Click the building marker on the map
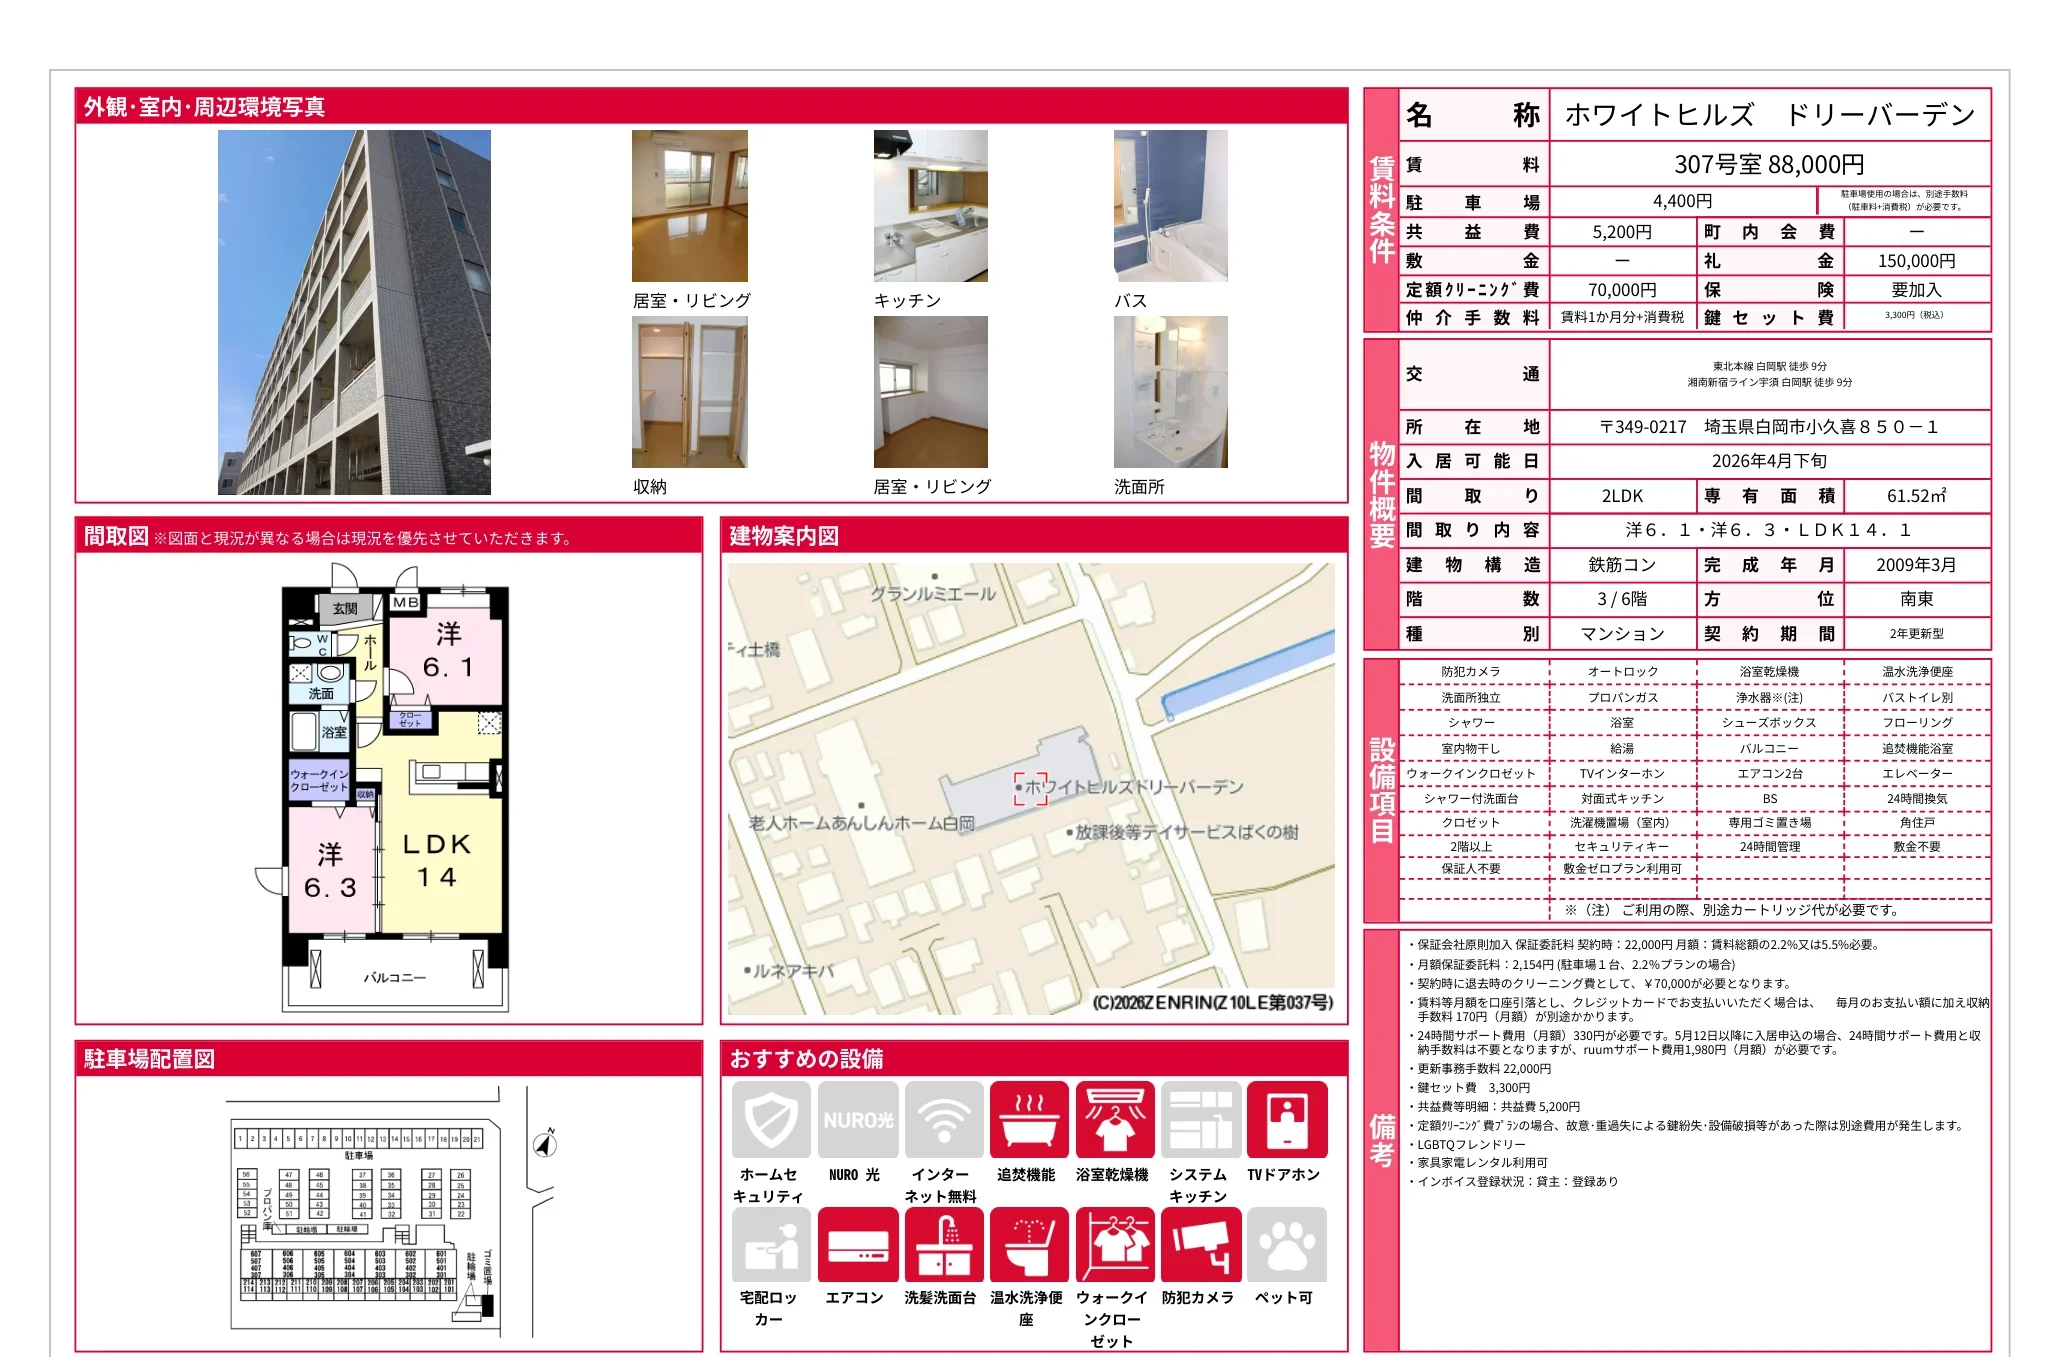 point(1030,788)
